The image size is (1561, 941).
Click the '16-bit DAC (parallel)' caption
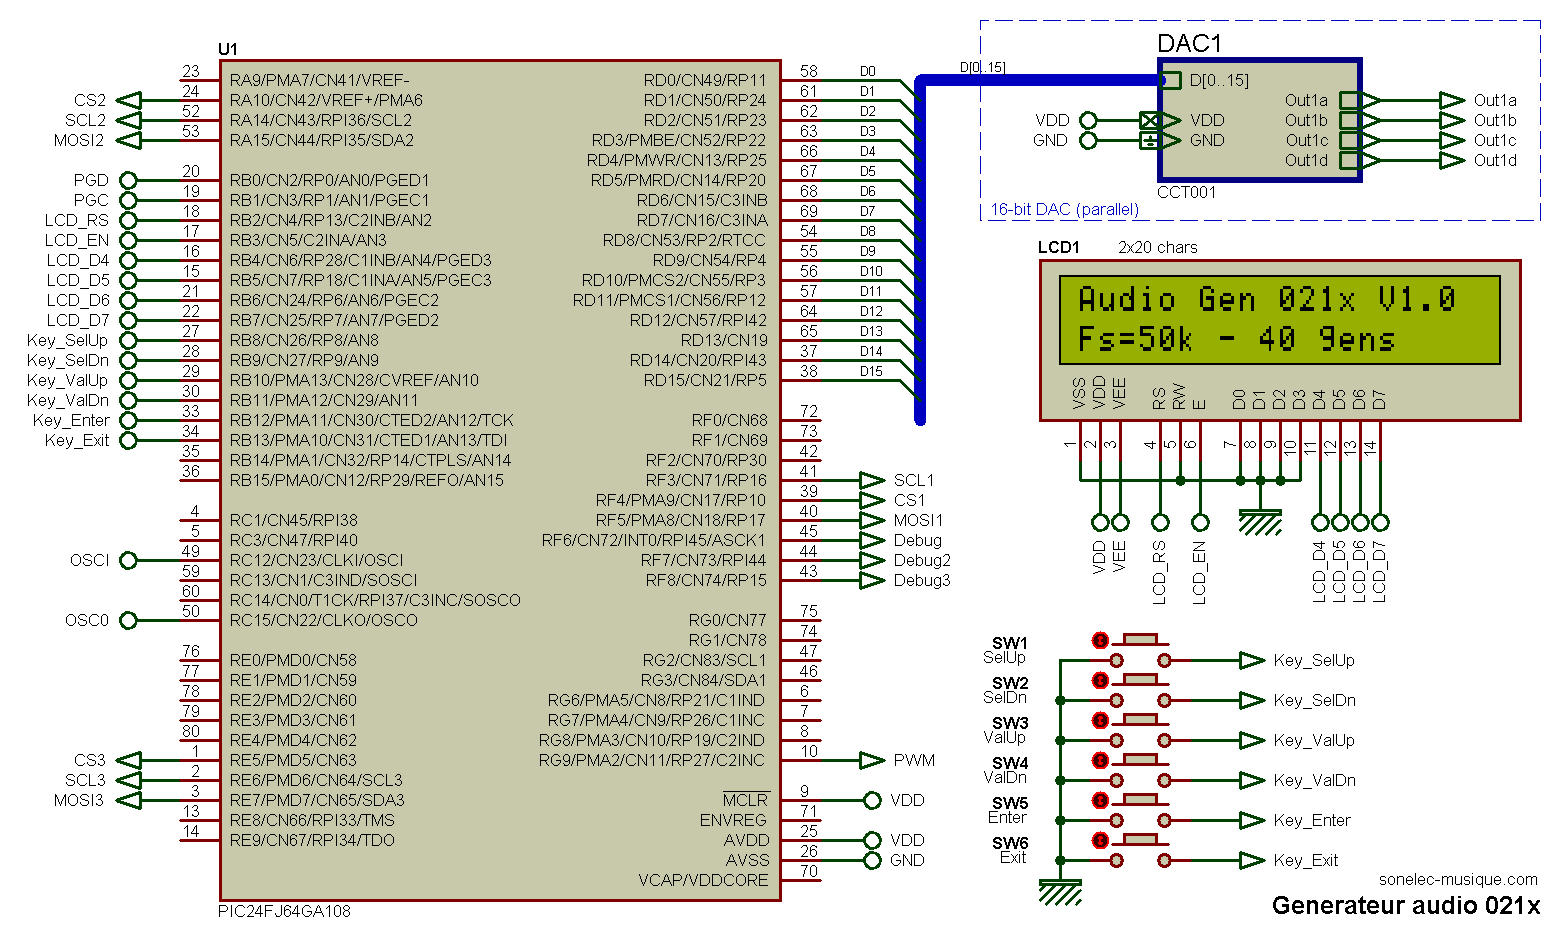(1064, 210)
